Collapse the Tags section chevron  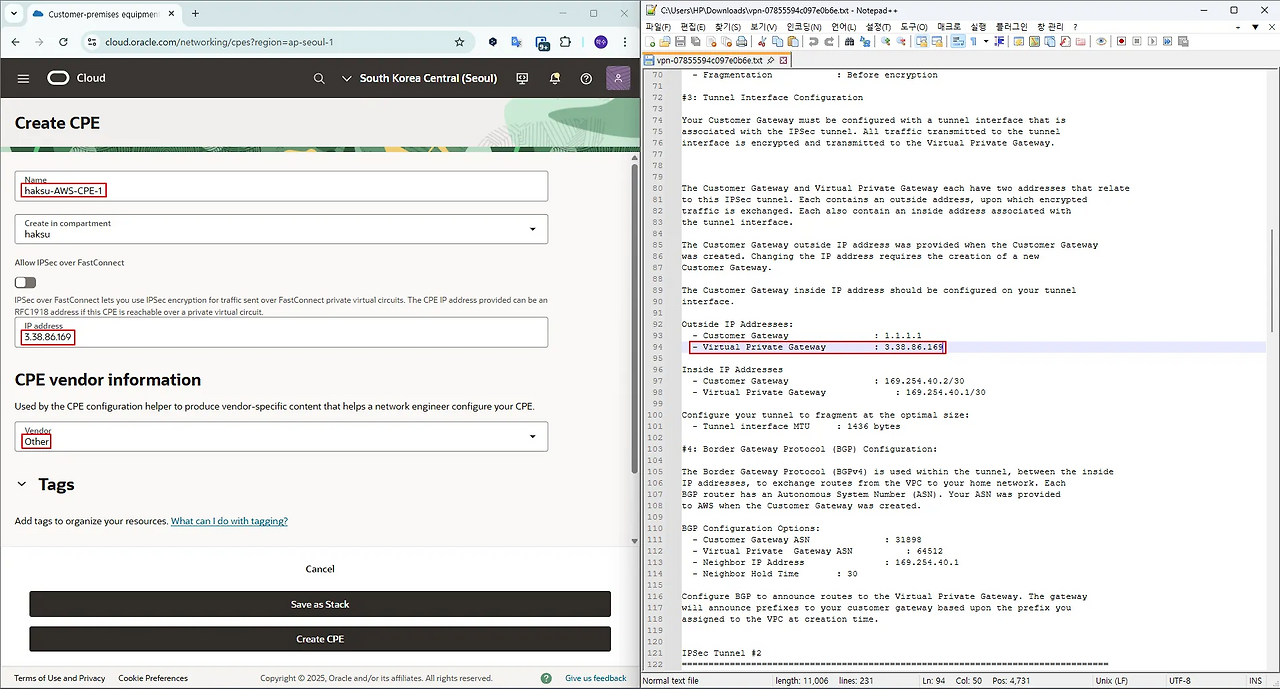click(x=22, y=484)
